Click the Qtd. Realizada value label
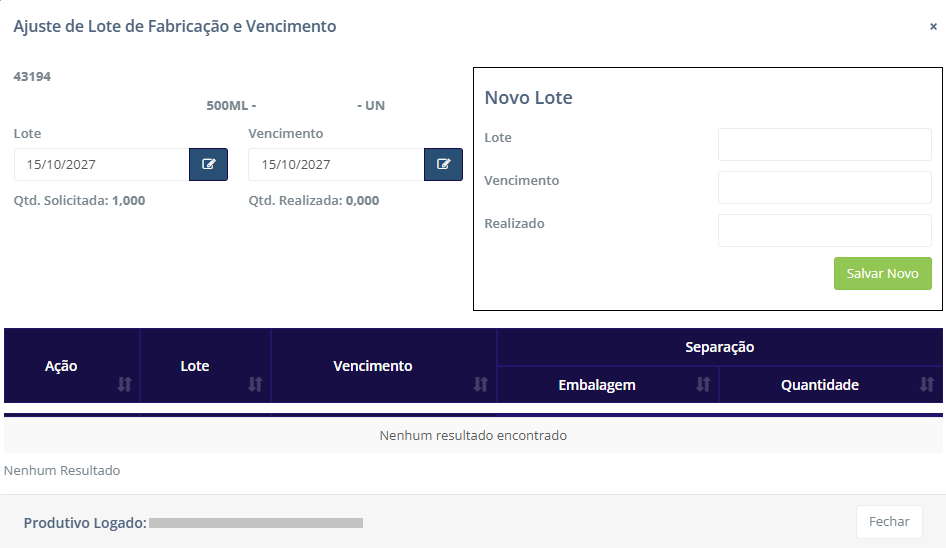The width and height of the screenshot is (946, 548). pos(314,200)
